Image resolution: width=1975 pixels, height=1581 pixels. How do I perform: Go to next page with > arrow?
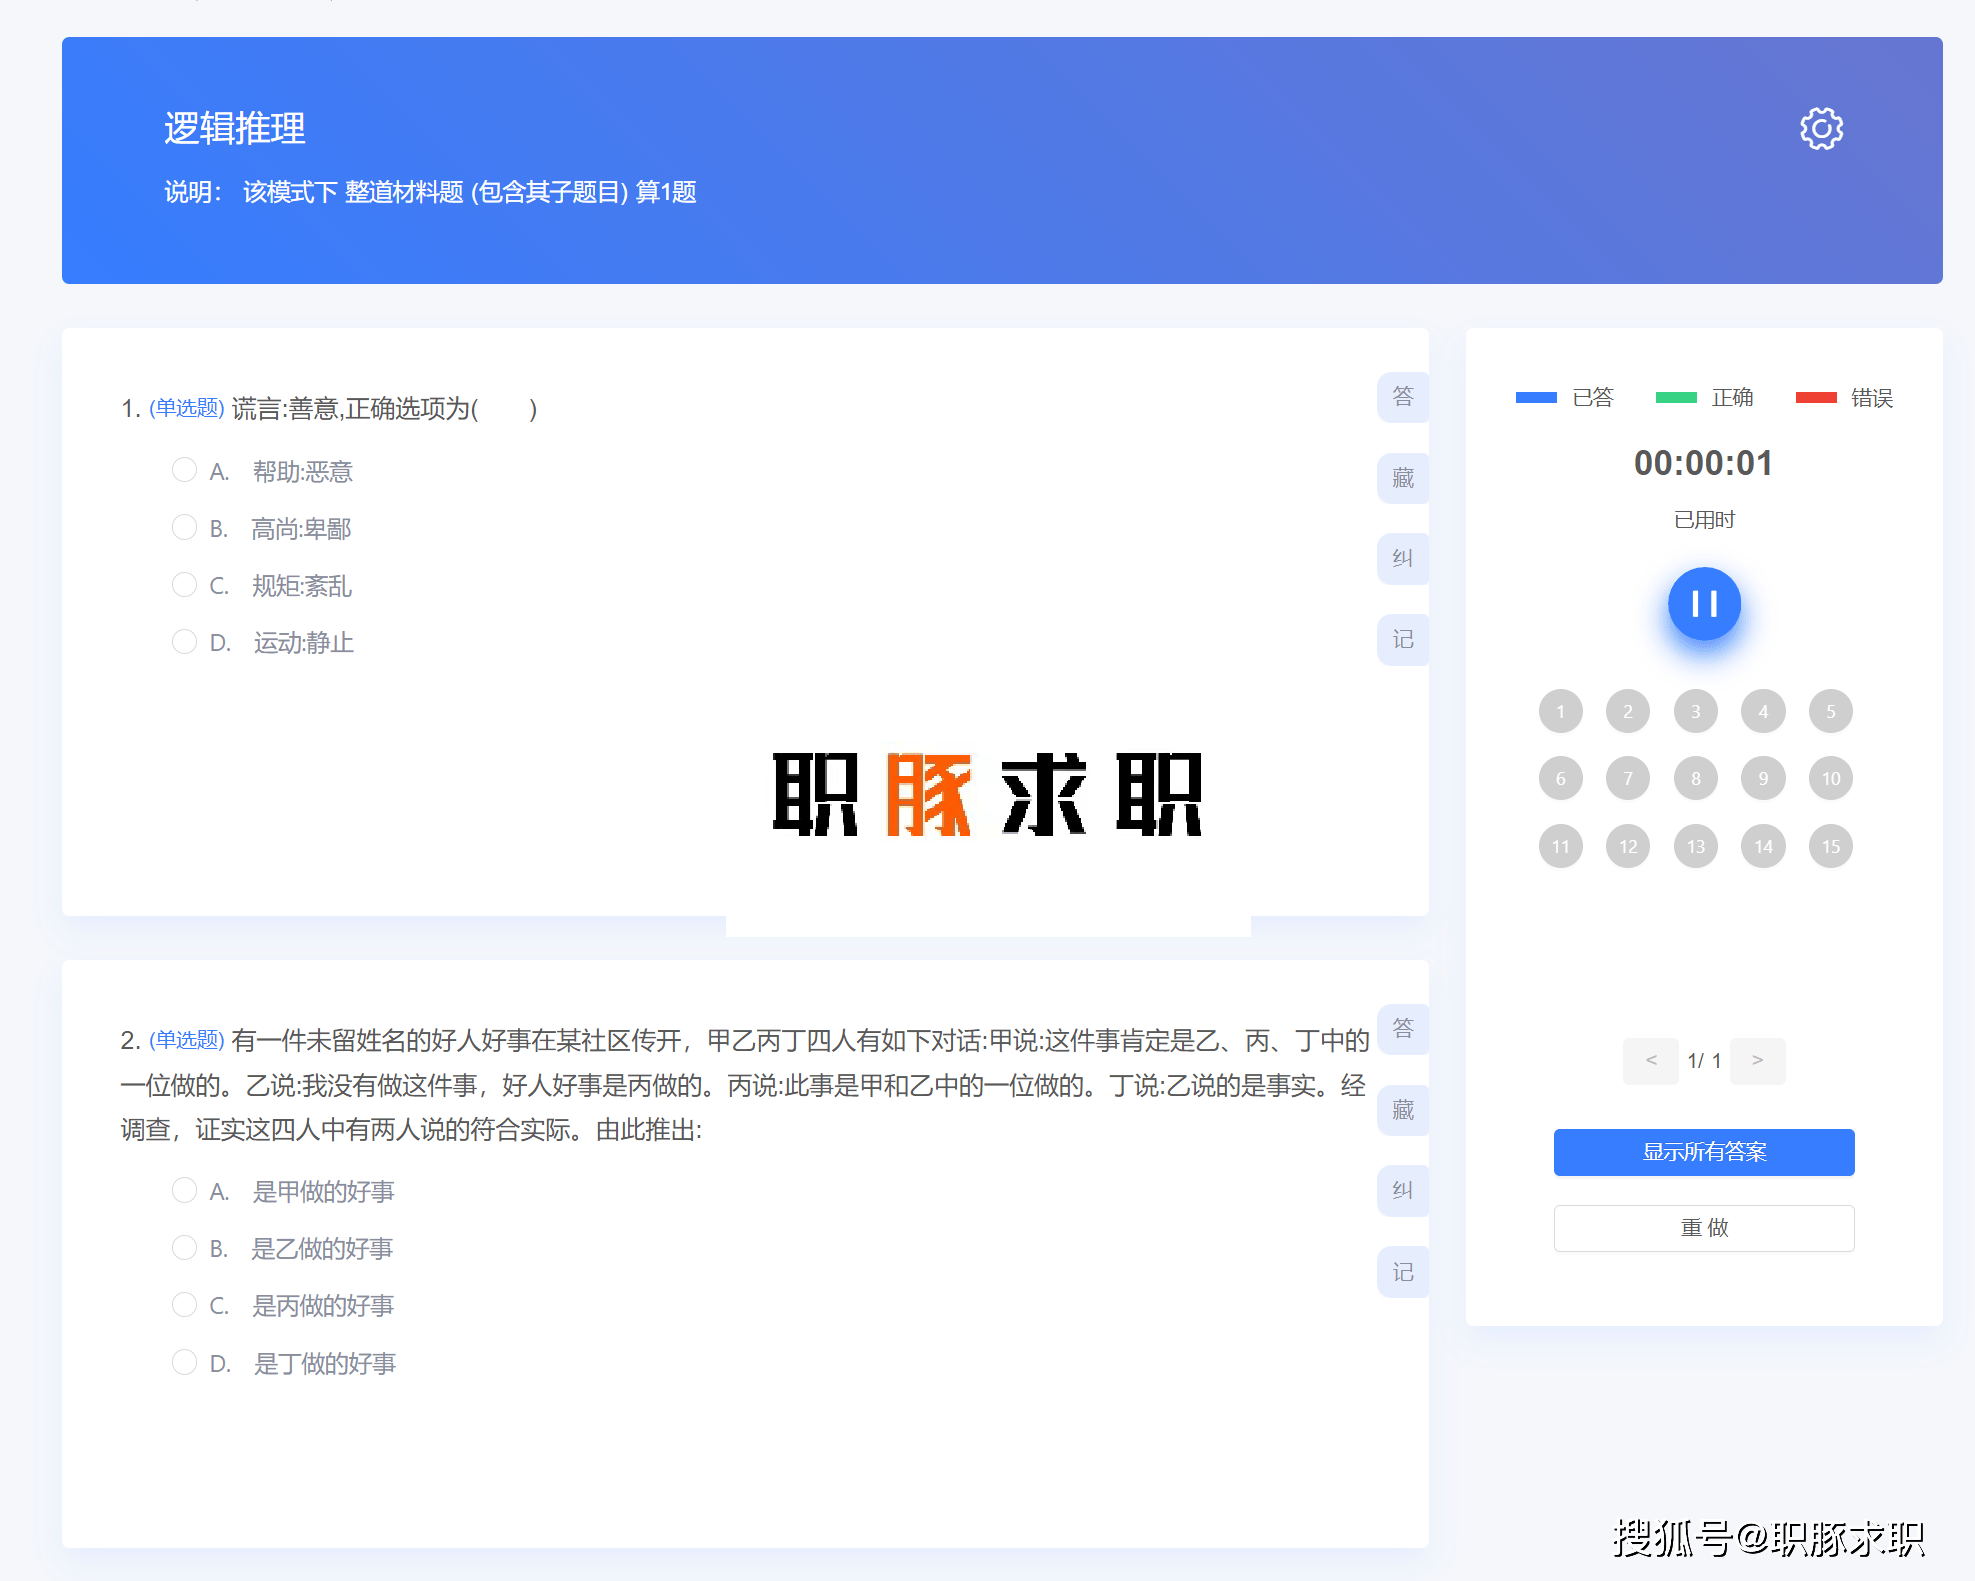1757,1060
